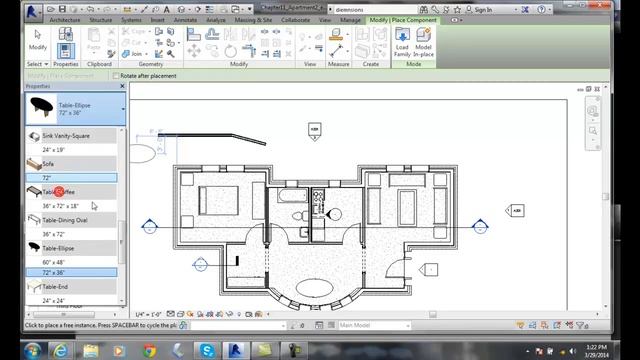Screen dimensions: 640x360
Task: Open the Annotate ribbon tab
Action: pos(185,20)
